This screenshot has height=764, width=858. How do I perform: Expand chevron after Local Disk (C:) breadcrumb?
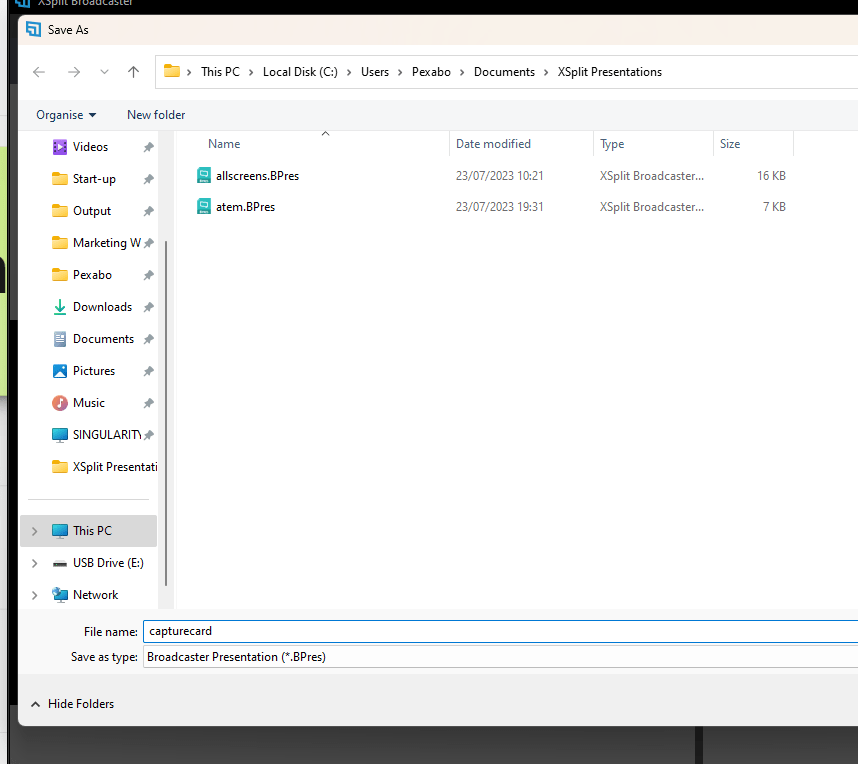[x=349, y=72]
